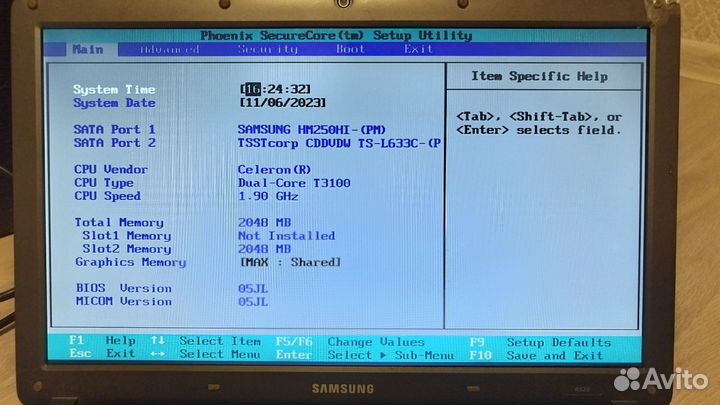
Task: Click SATA Port 1 label
Action: pos(114,129)
